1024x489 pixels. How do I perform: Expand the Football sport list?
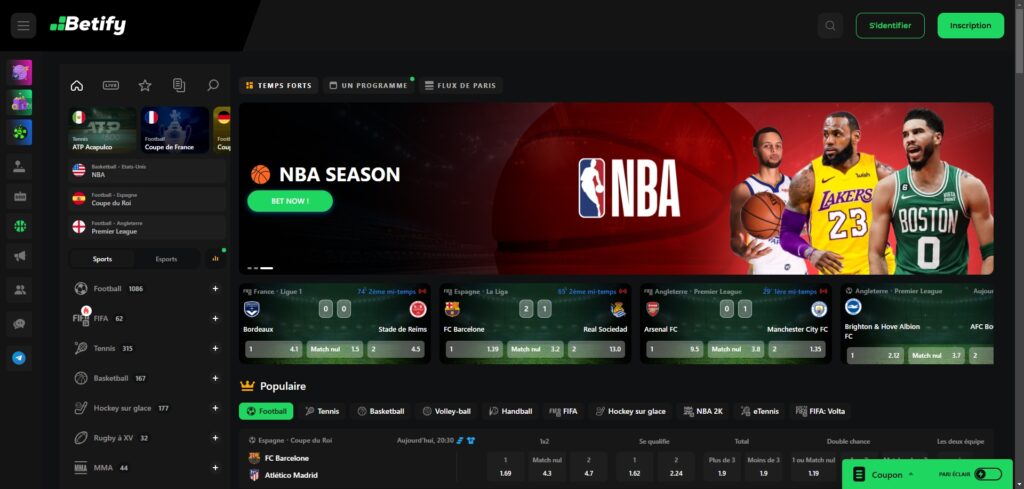(x=216, y=289)
